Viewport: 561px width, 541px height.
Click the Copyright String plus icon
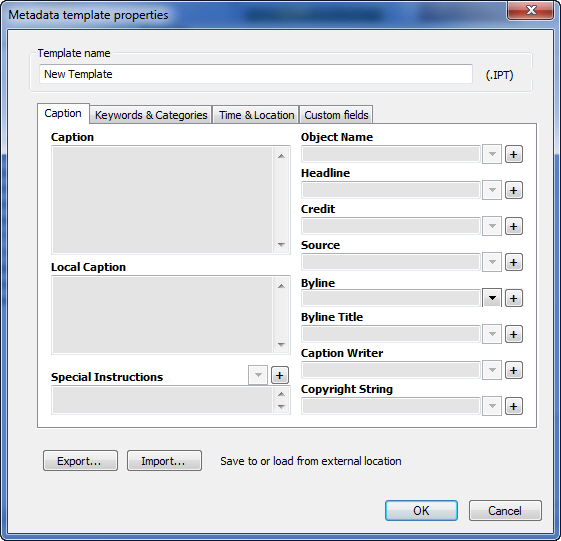click(514, 406)
